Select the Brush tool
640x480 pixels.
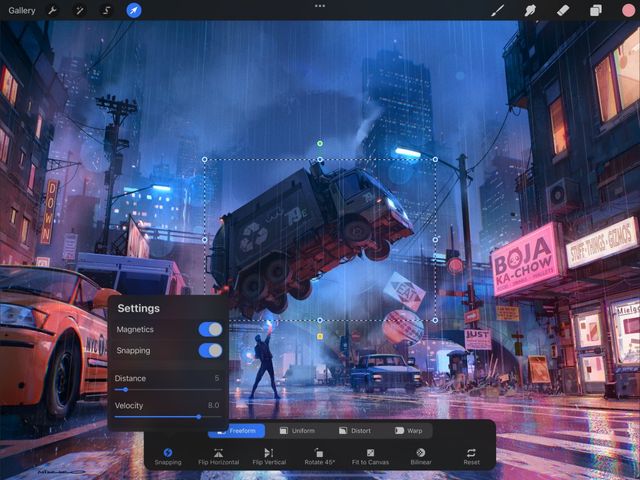pos(497,11)
